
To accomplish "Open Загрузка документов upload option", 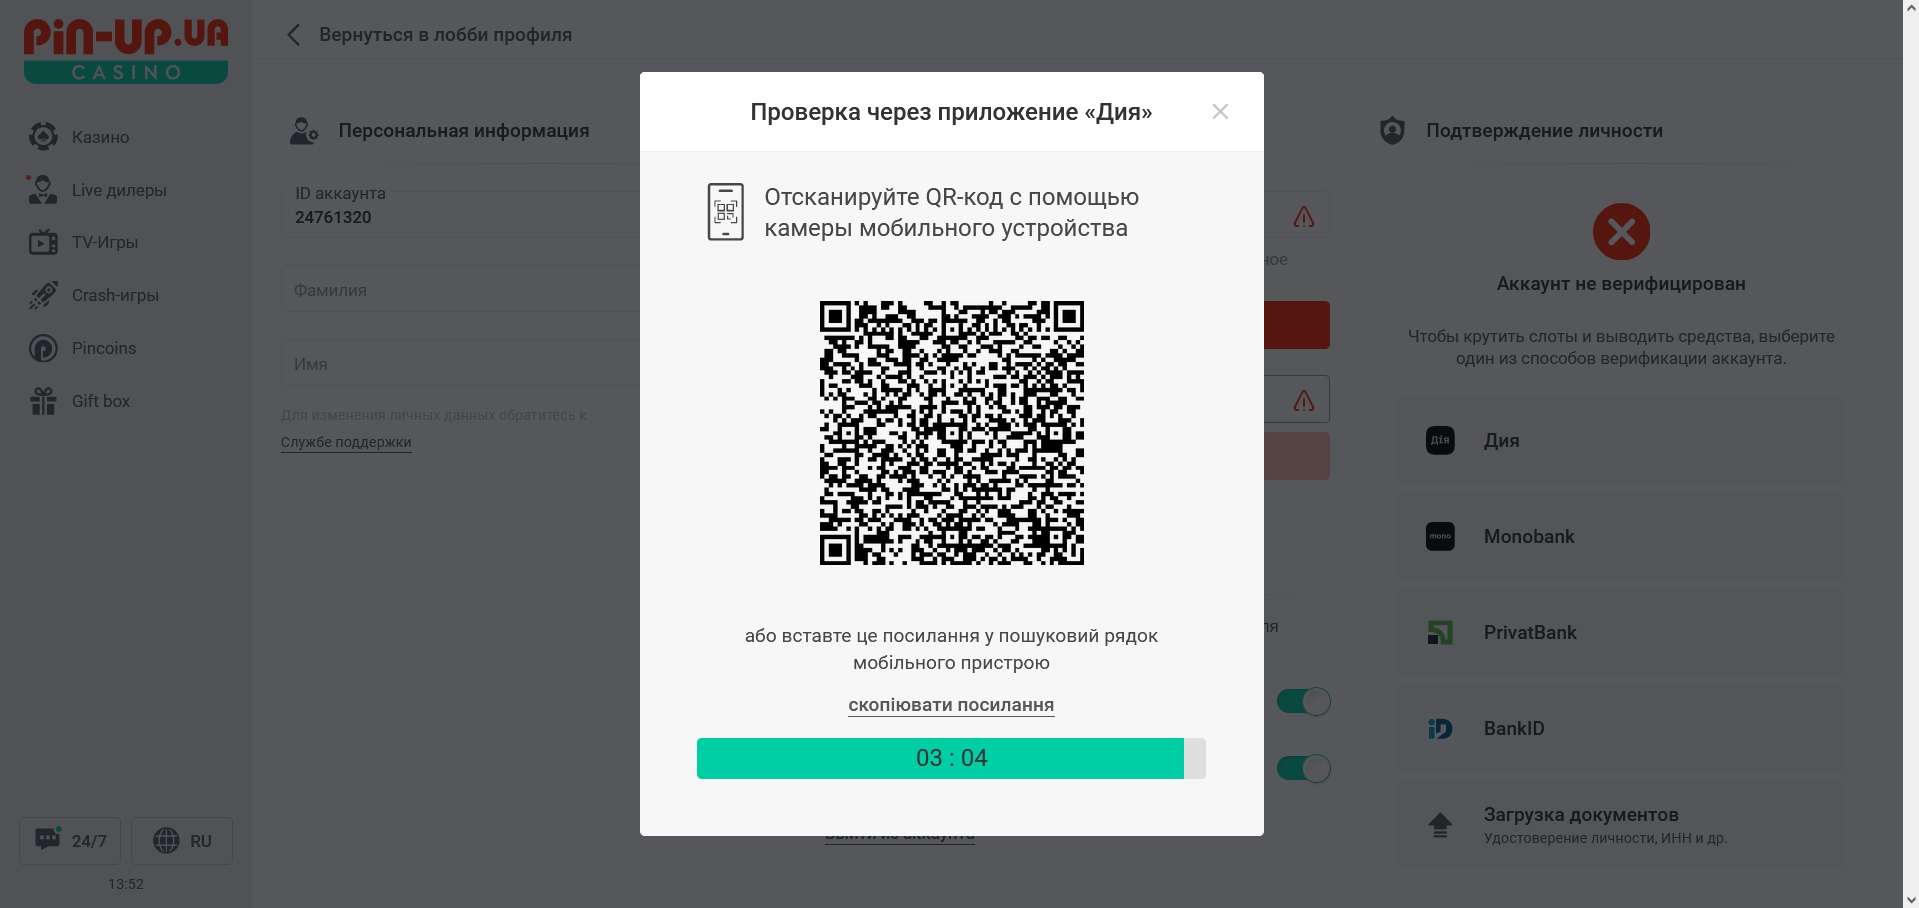I will point(1620,824).
